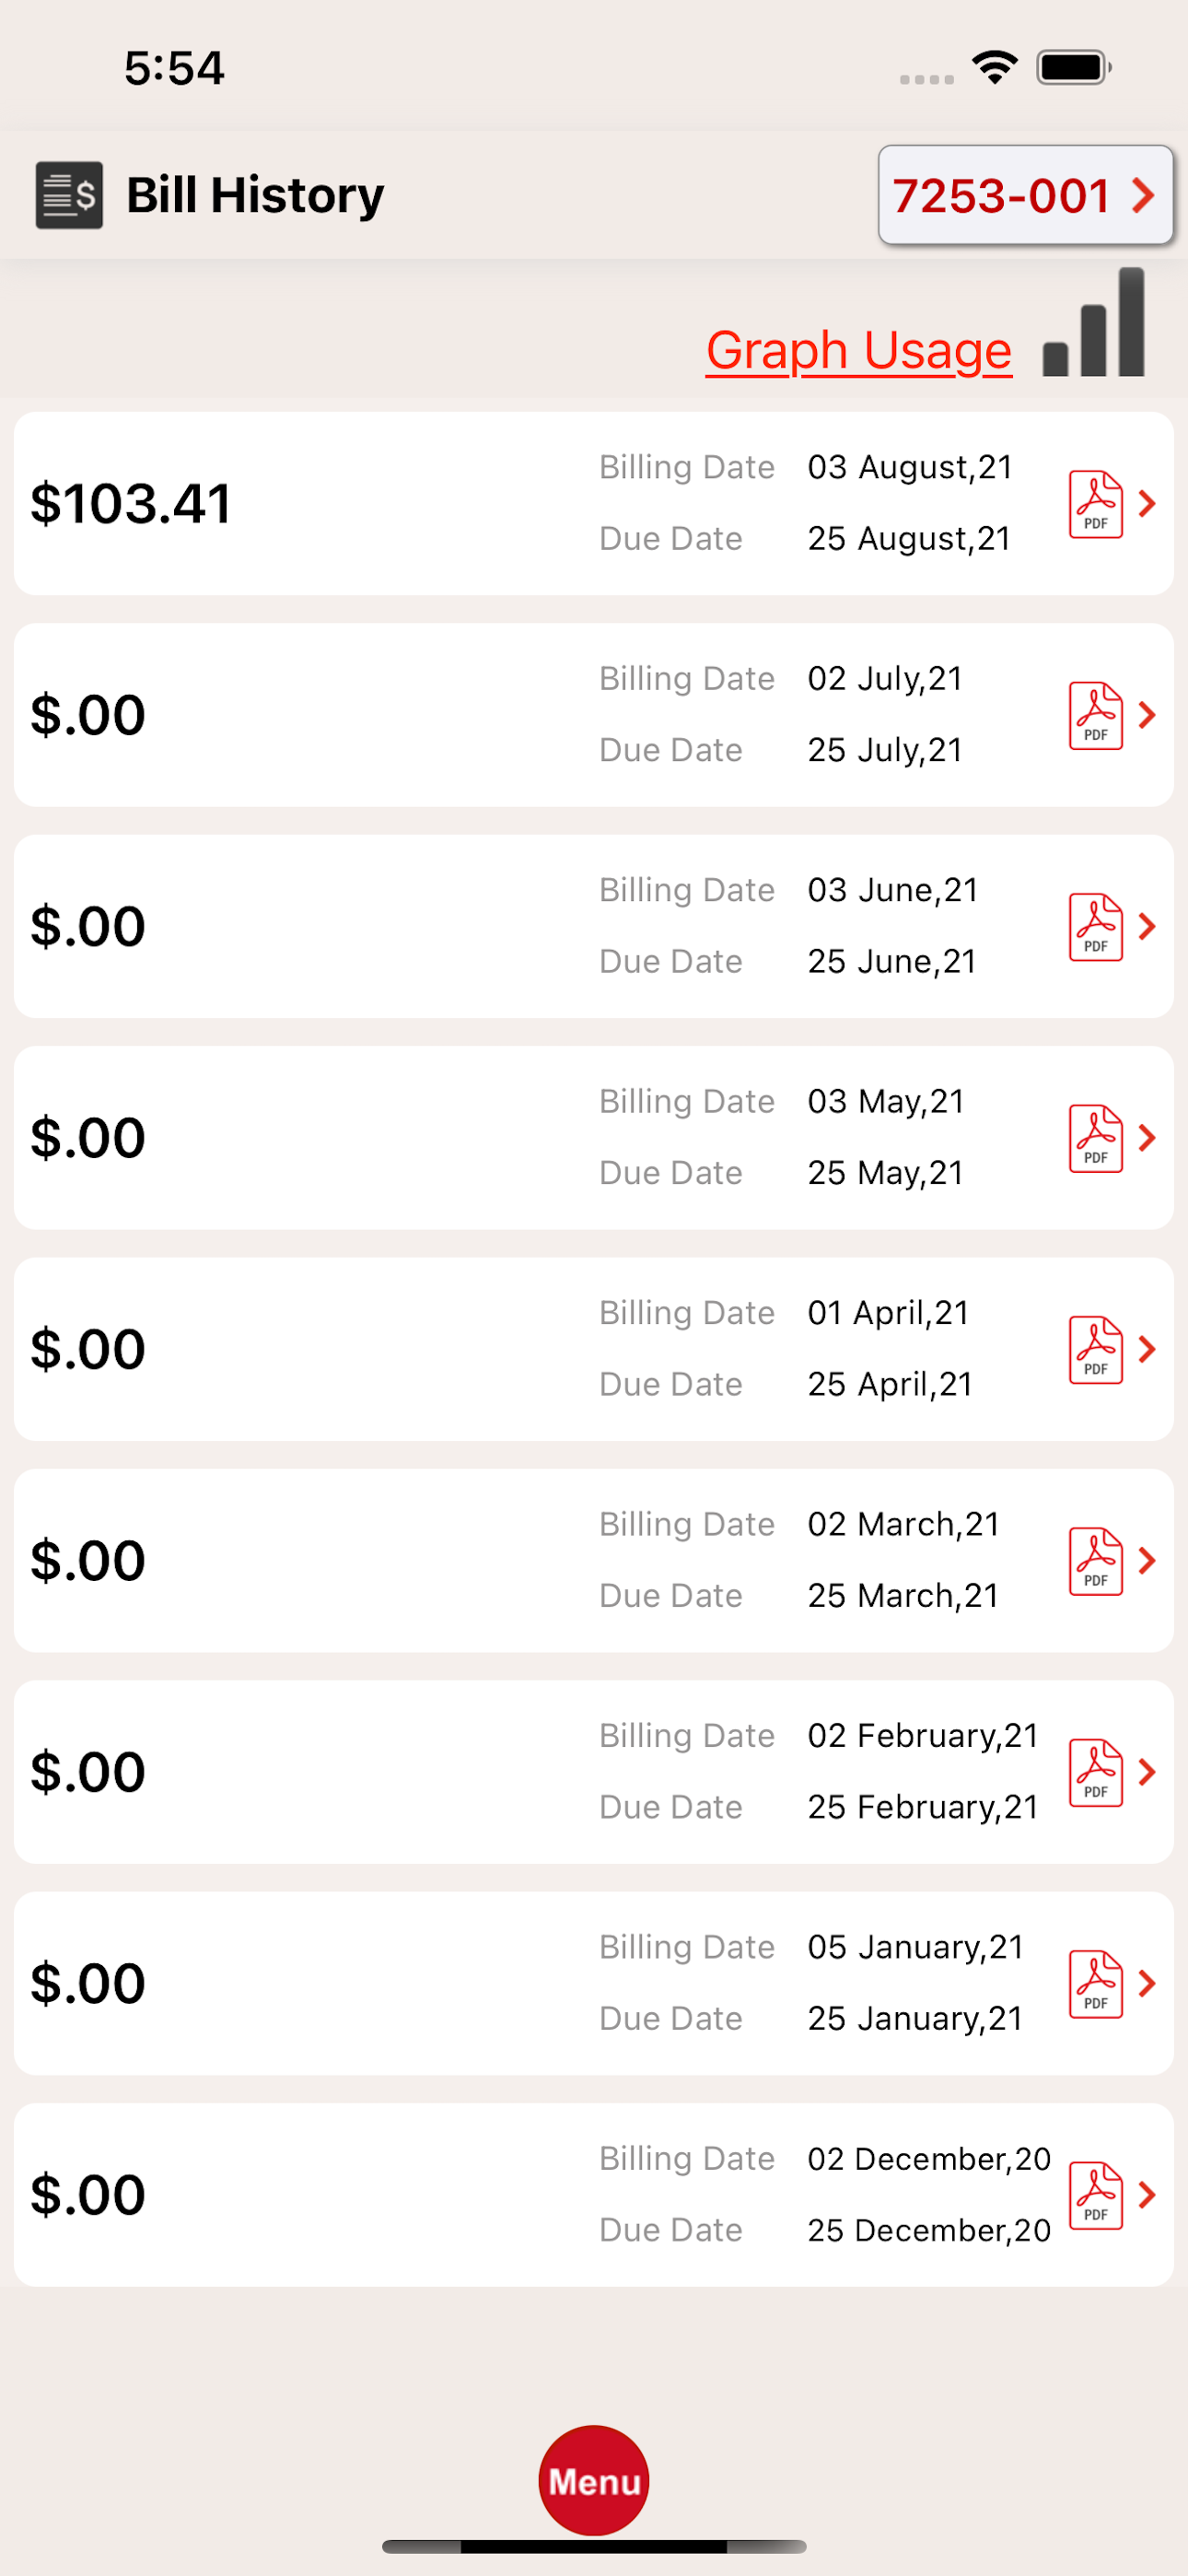Open PDF for the July 2021 bill
The width and height of the screenshot is (1188, 2576).
(x=1095, y=715)
